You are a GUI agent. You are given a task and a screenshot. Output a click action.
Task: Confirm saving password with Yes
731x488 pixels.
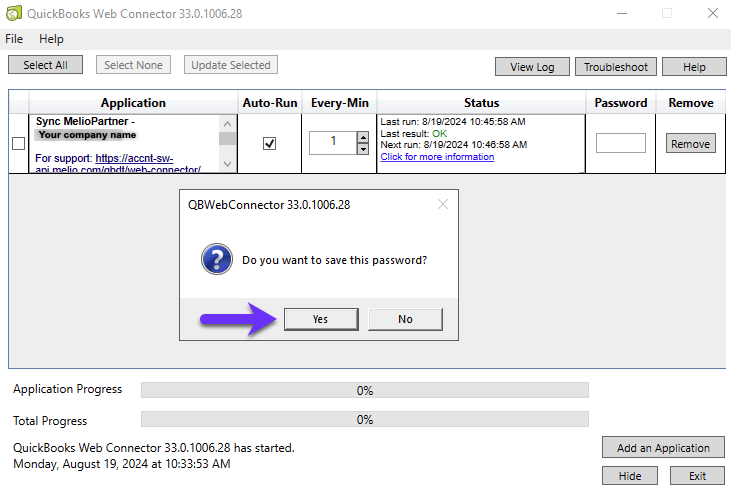pos(321,319)
